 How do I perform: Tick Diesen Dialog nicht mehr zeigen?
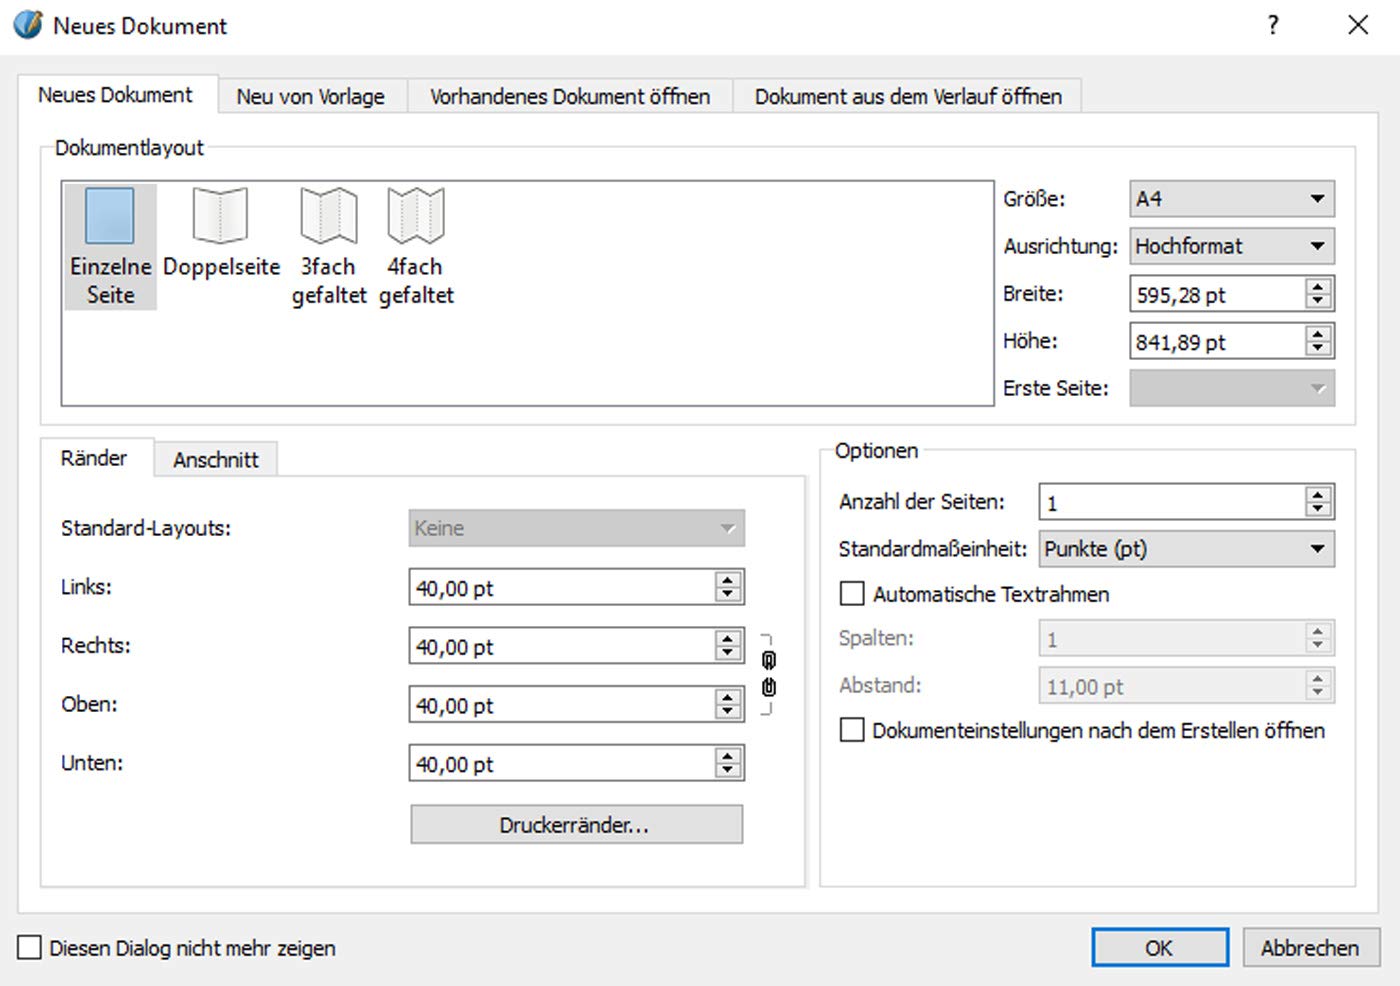point(30,947)
